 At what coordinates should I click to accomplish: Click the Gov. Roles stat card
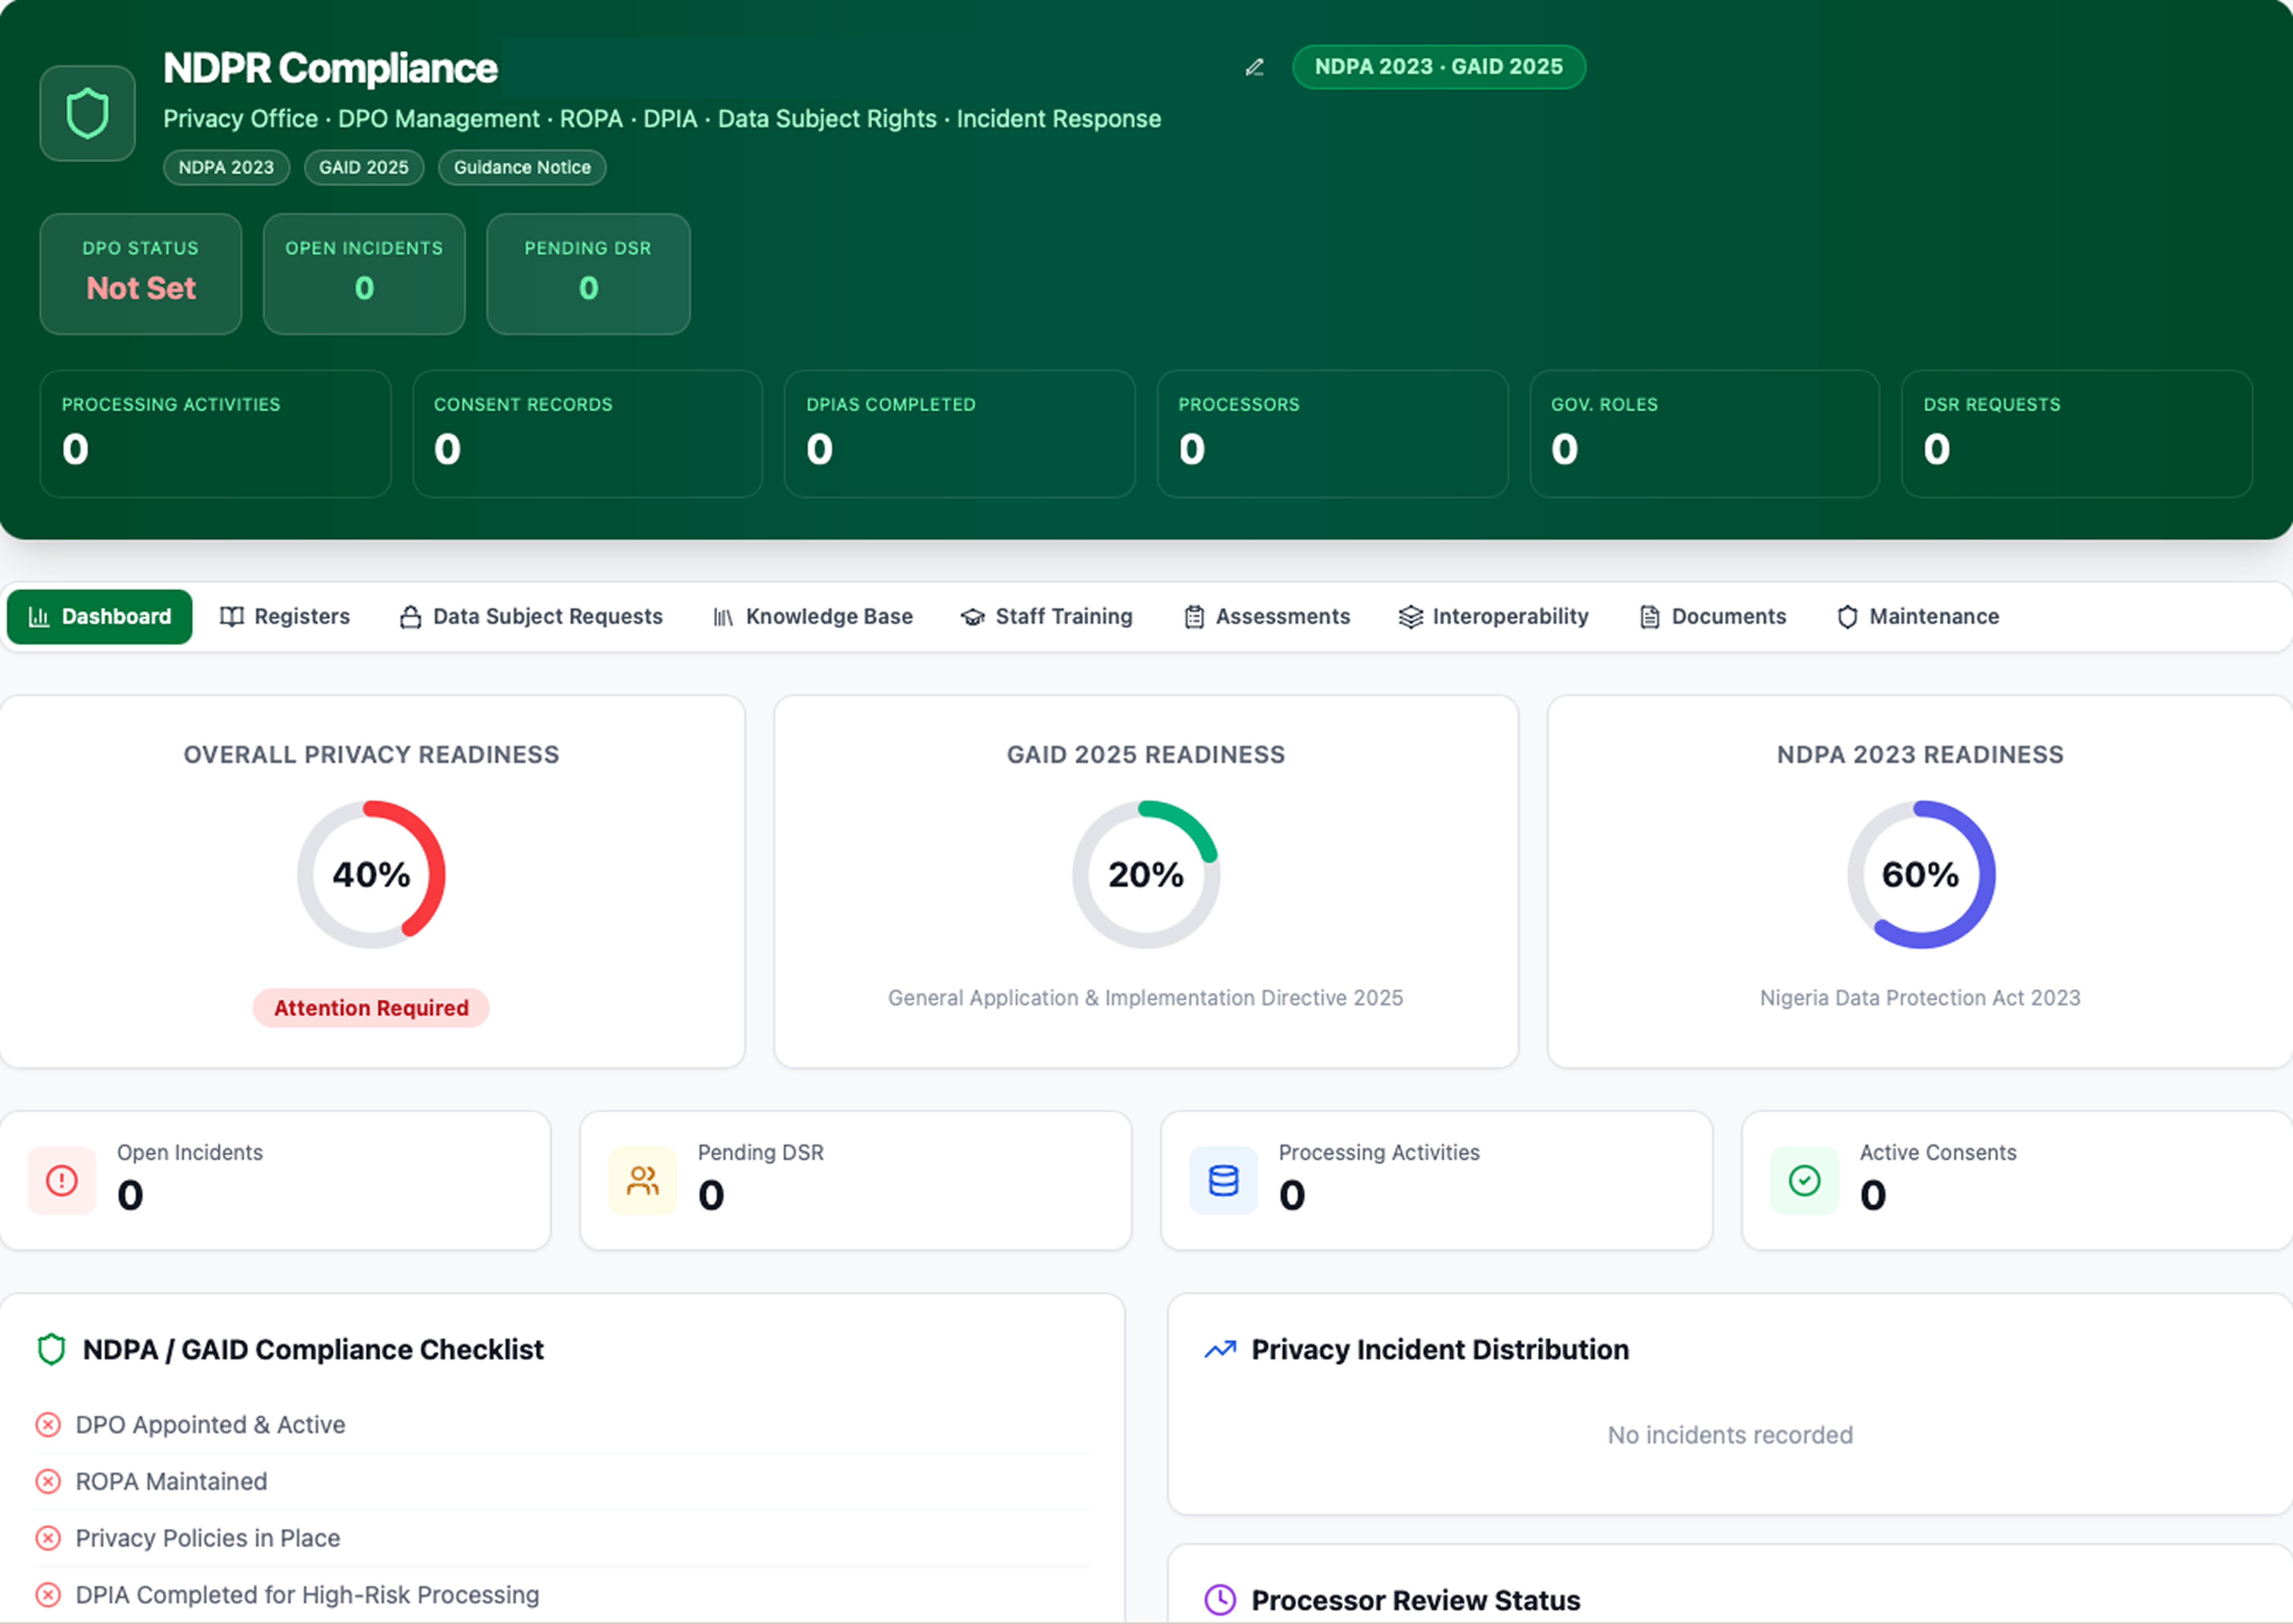pyautogui.click(x=1705, y=433)
